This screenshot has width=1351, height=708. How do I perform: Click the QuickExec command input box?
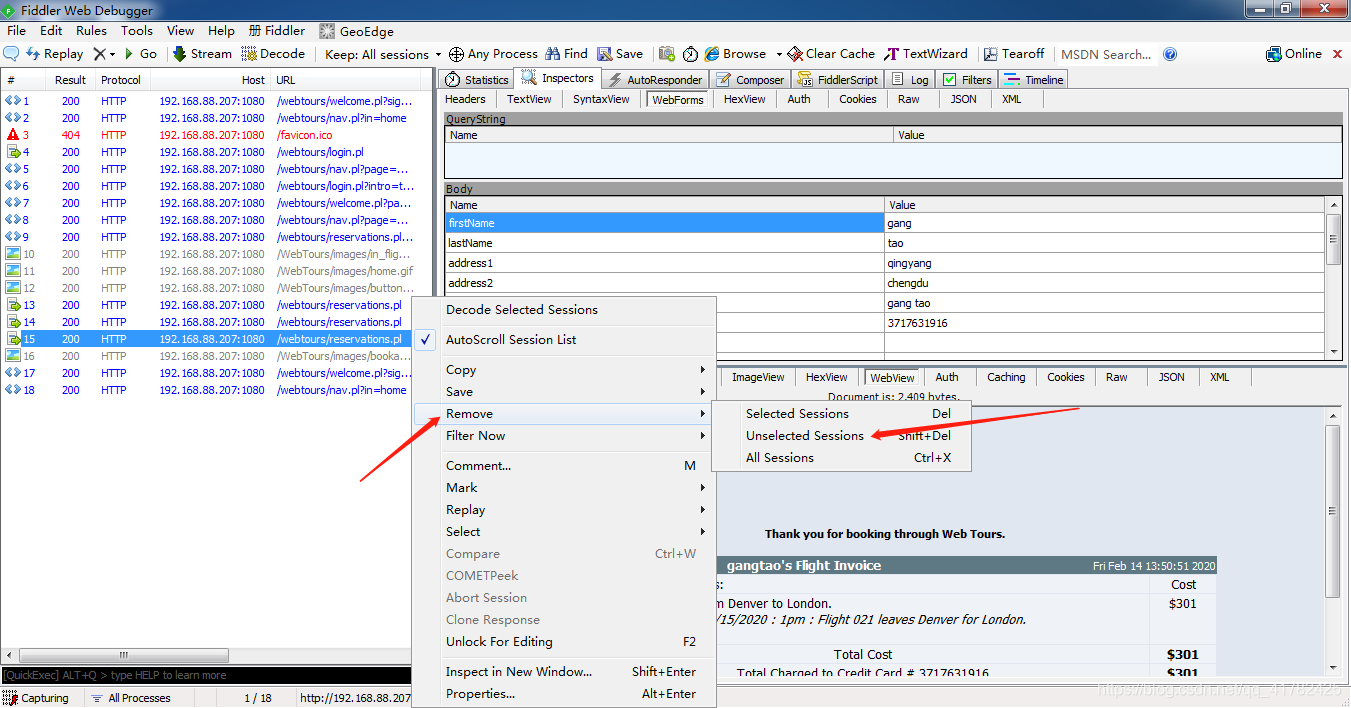coord(206,676)
